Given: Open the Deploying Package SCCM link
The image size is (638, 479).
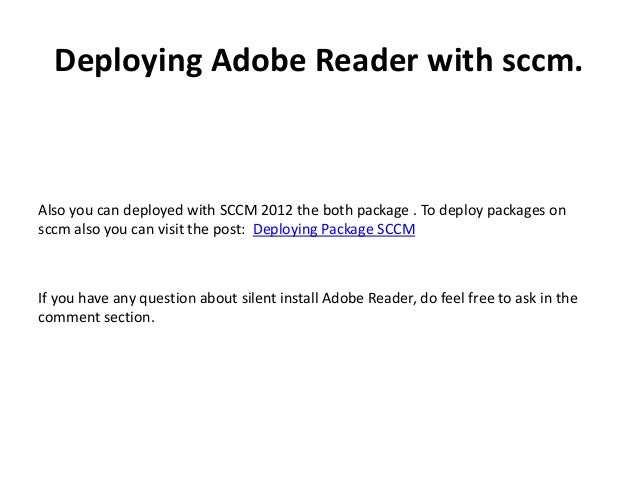Looking at the screenshot, I should click(334, 230).
